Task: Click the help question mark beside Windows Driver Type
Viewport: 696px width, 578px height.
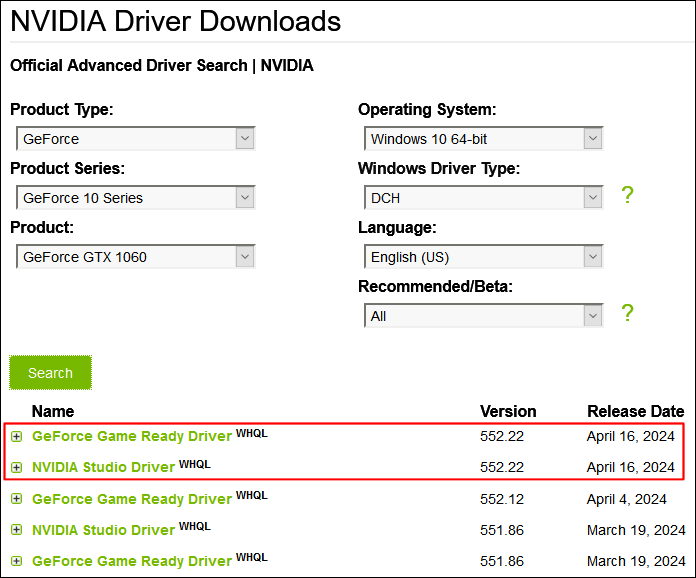Action: pos(627,195)
